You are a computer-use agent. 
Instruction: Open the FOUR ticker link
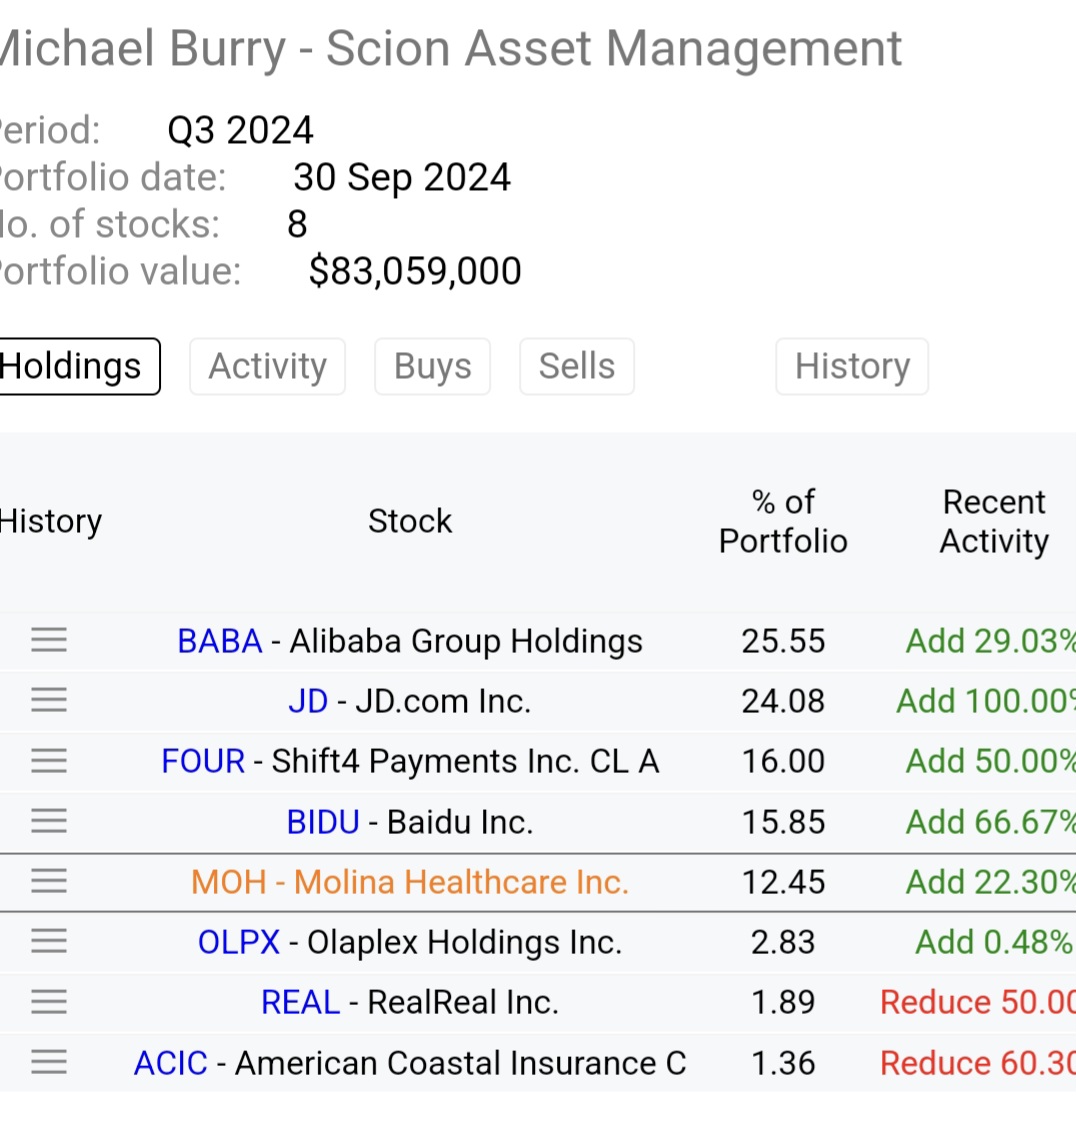203,761
